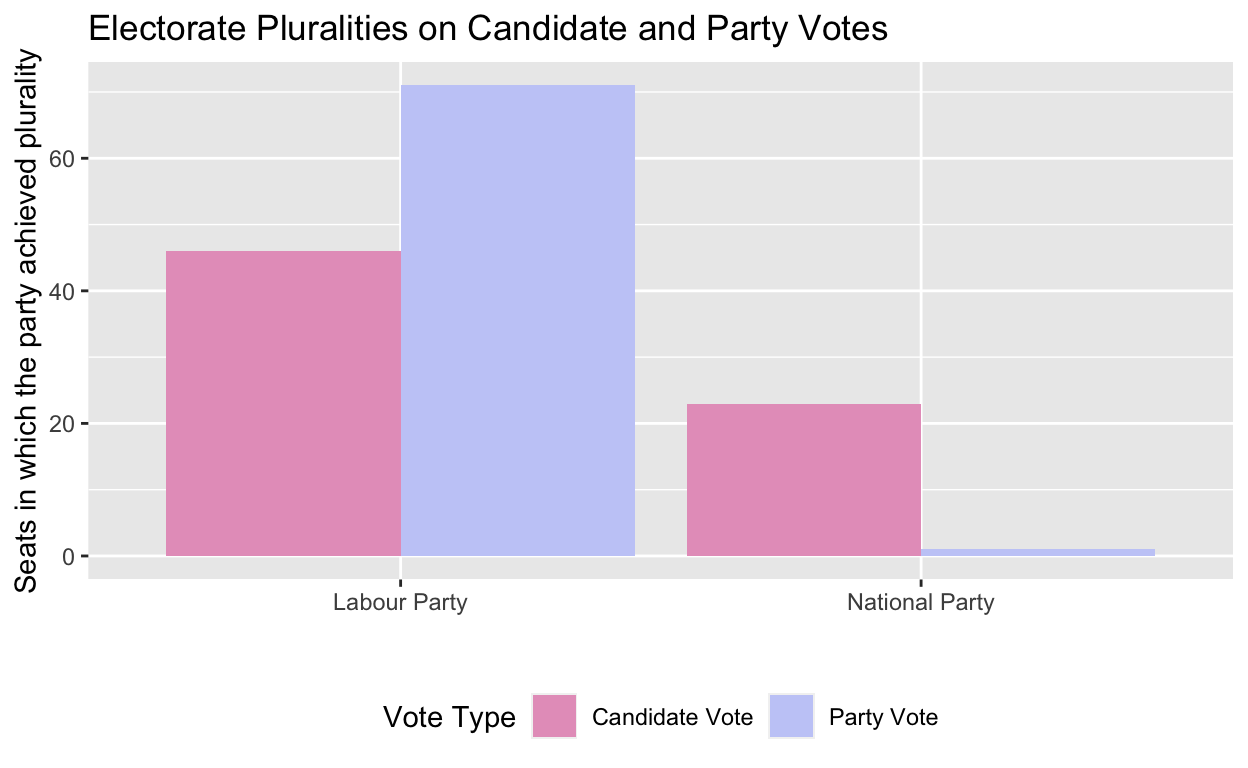Click the lavender Party Vote legend swatch
Image resolution: width=1248 pixels, height=768 pixels.
point(791,716)
